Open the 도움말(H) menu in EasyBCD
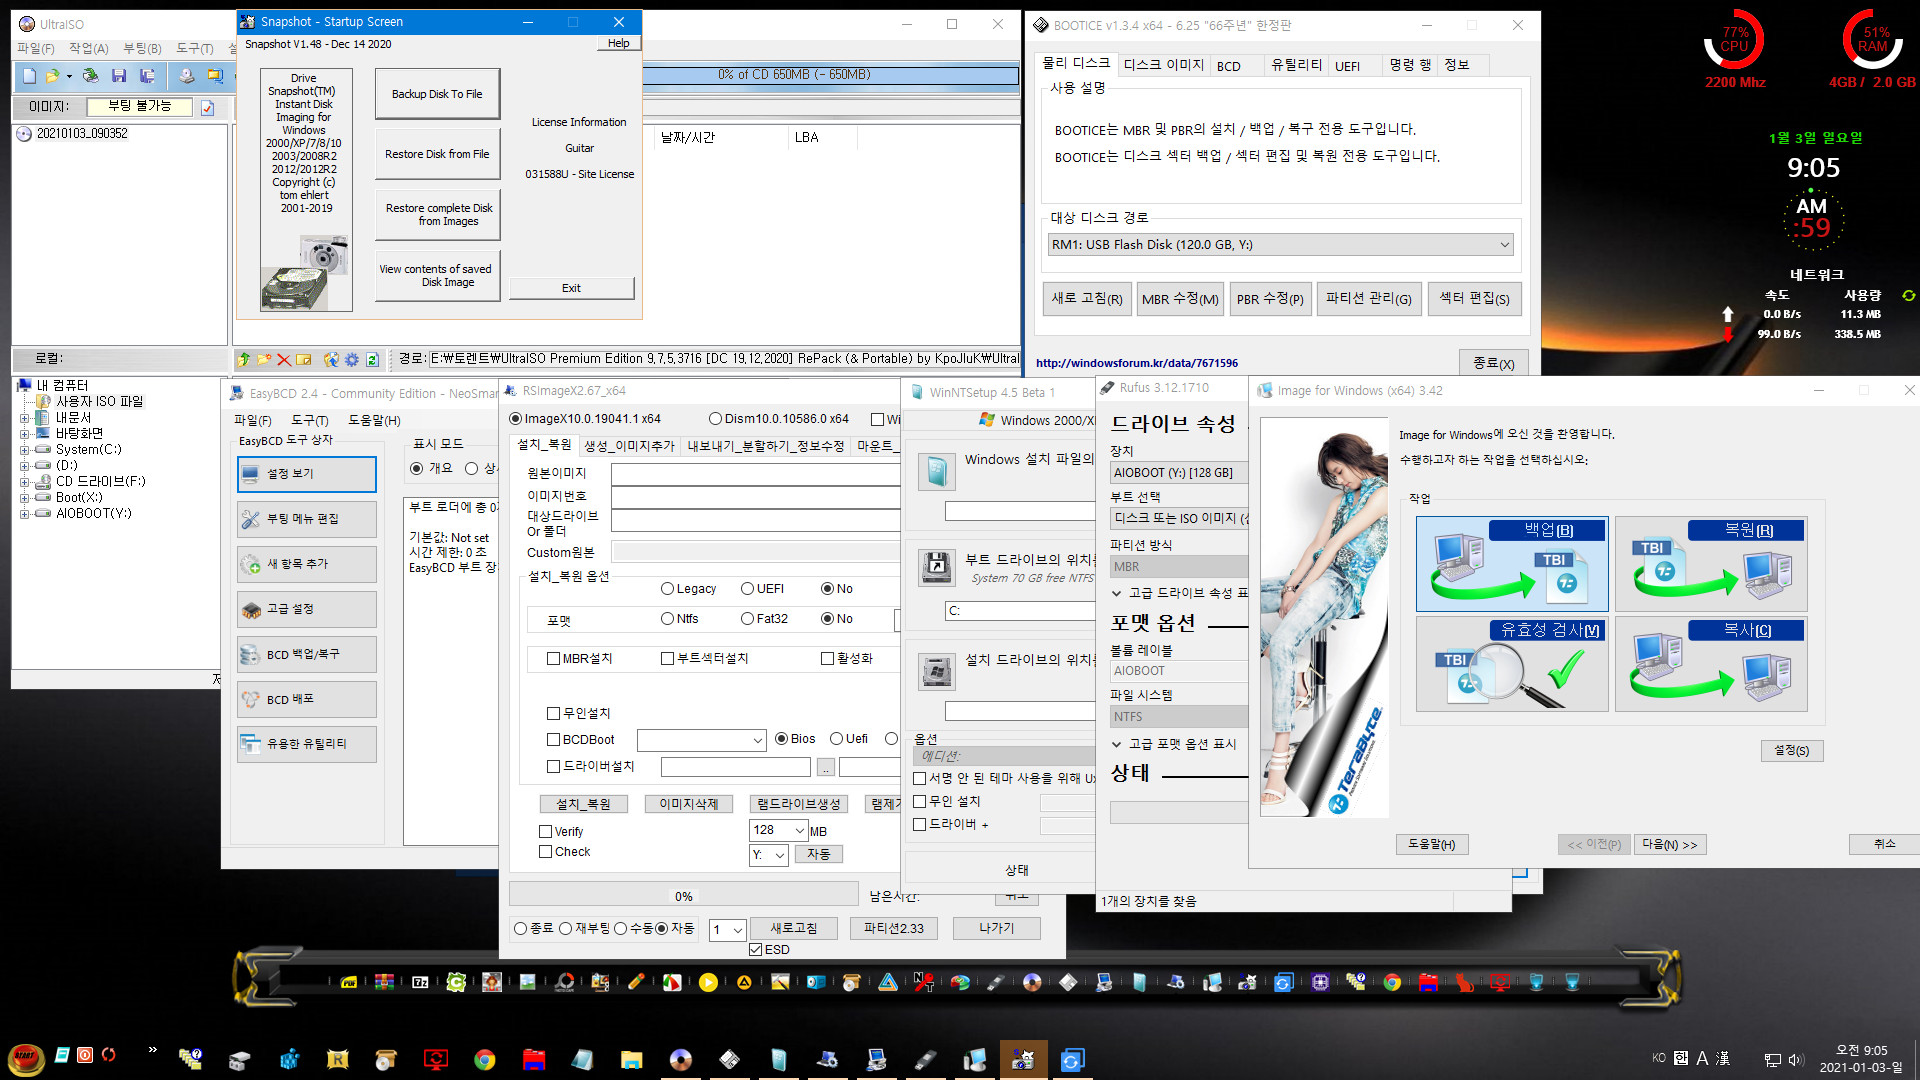Screen dimensions: 1920x1080 pyautogui.click(x=374, y=420)
